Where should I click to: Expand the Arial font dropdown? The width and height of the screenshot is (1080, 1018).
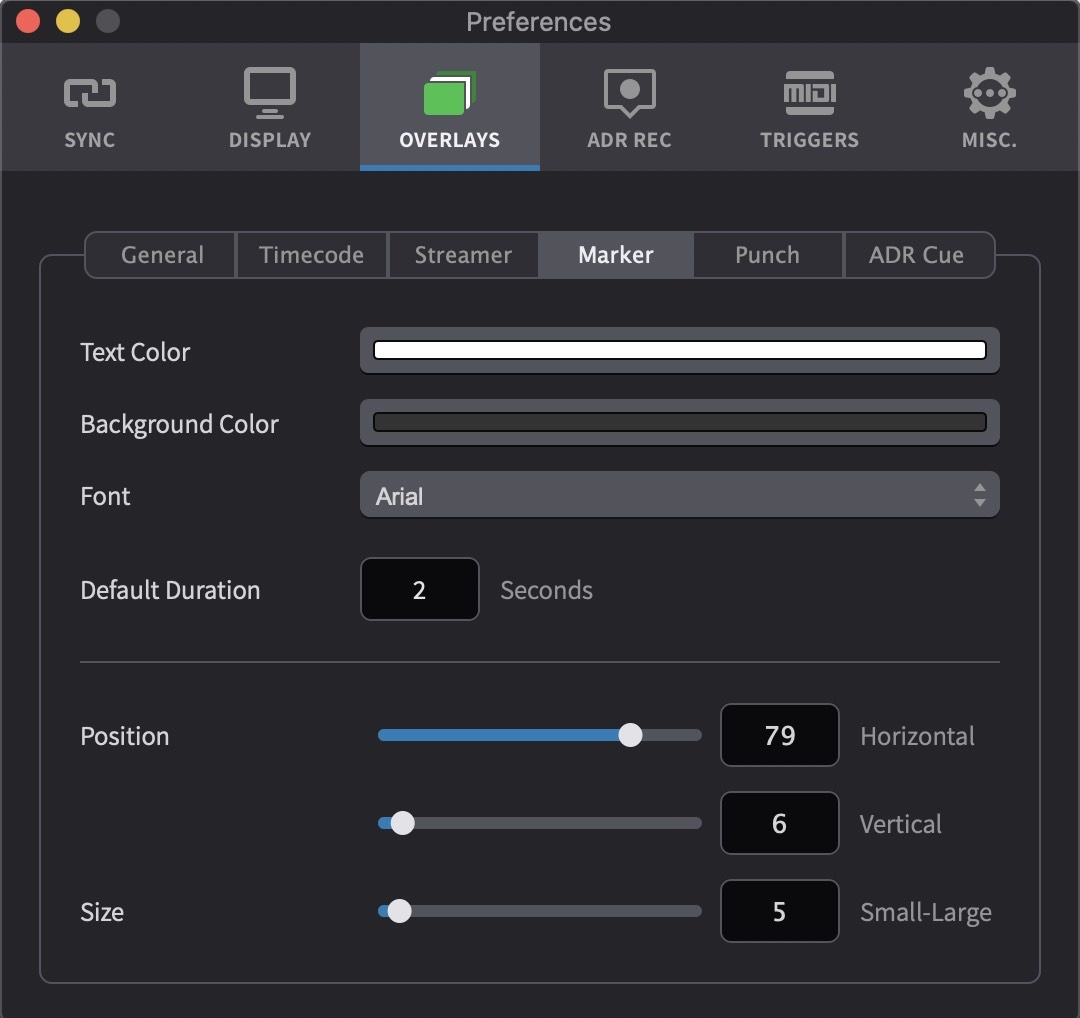tap(679, 495)
